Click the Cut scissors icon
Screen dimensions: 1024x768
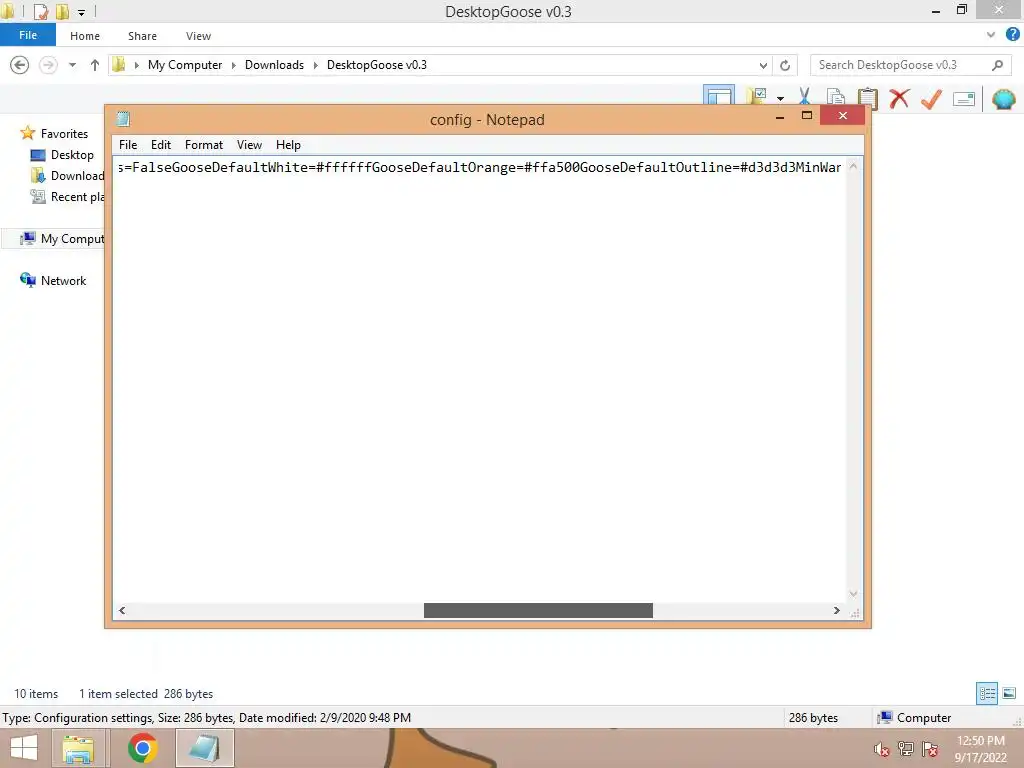tap(804, 98)
